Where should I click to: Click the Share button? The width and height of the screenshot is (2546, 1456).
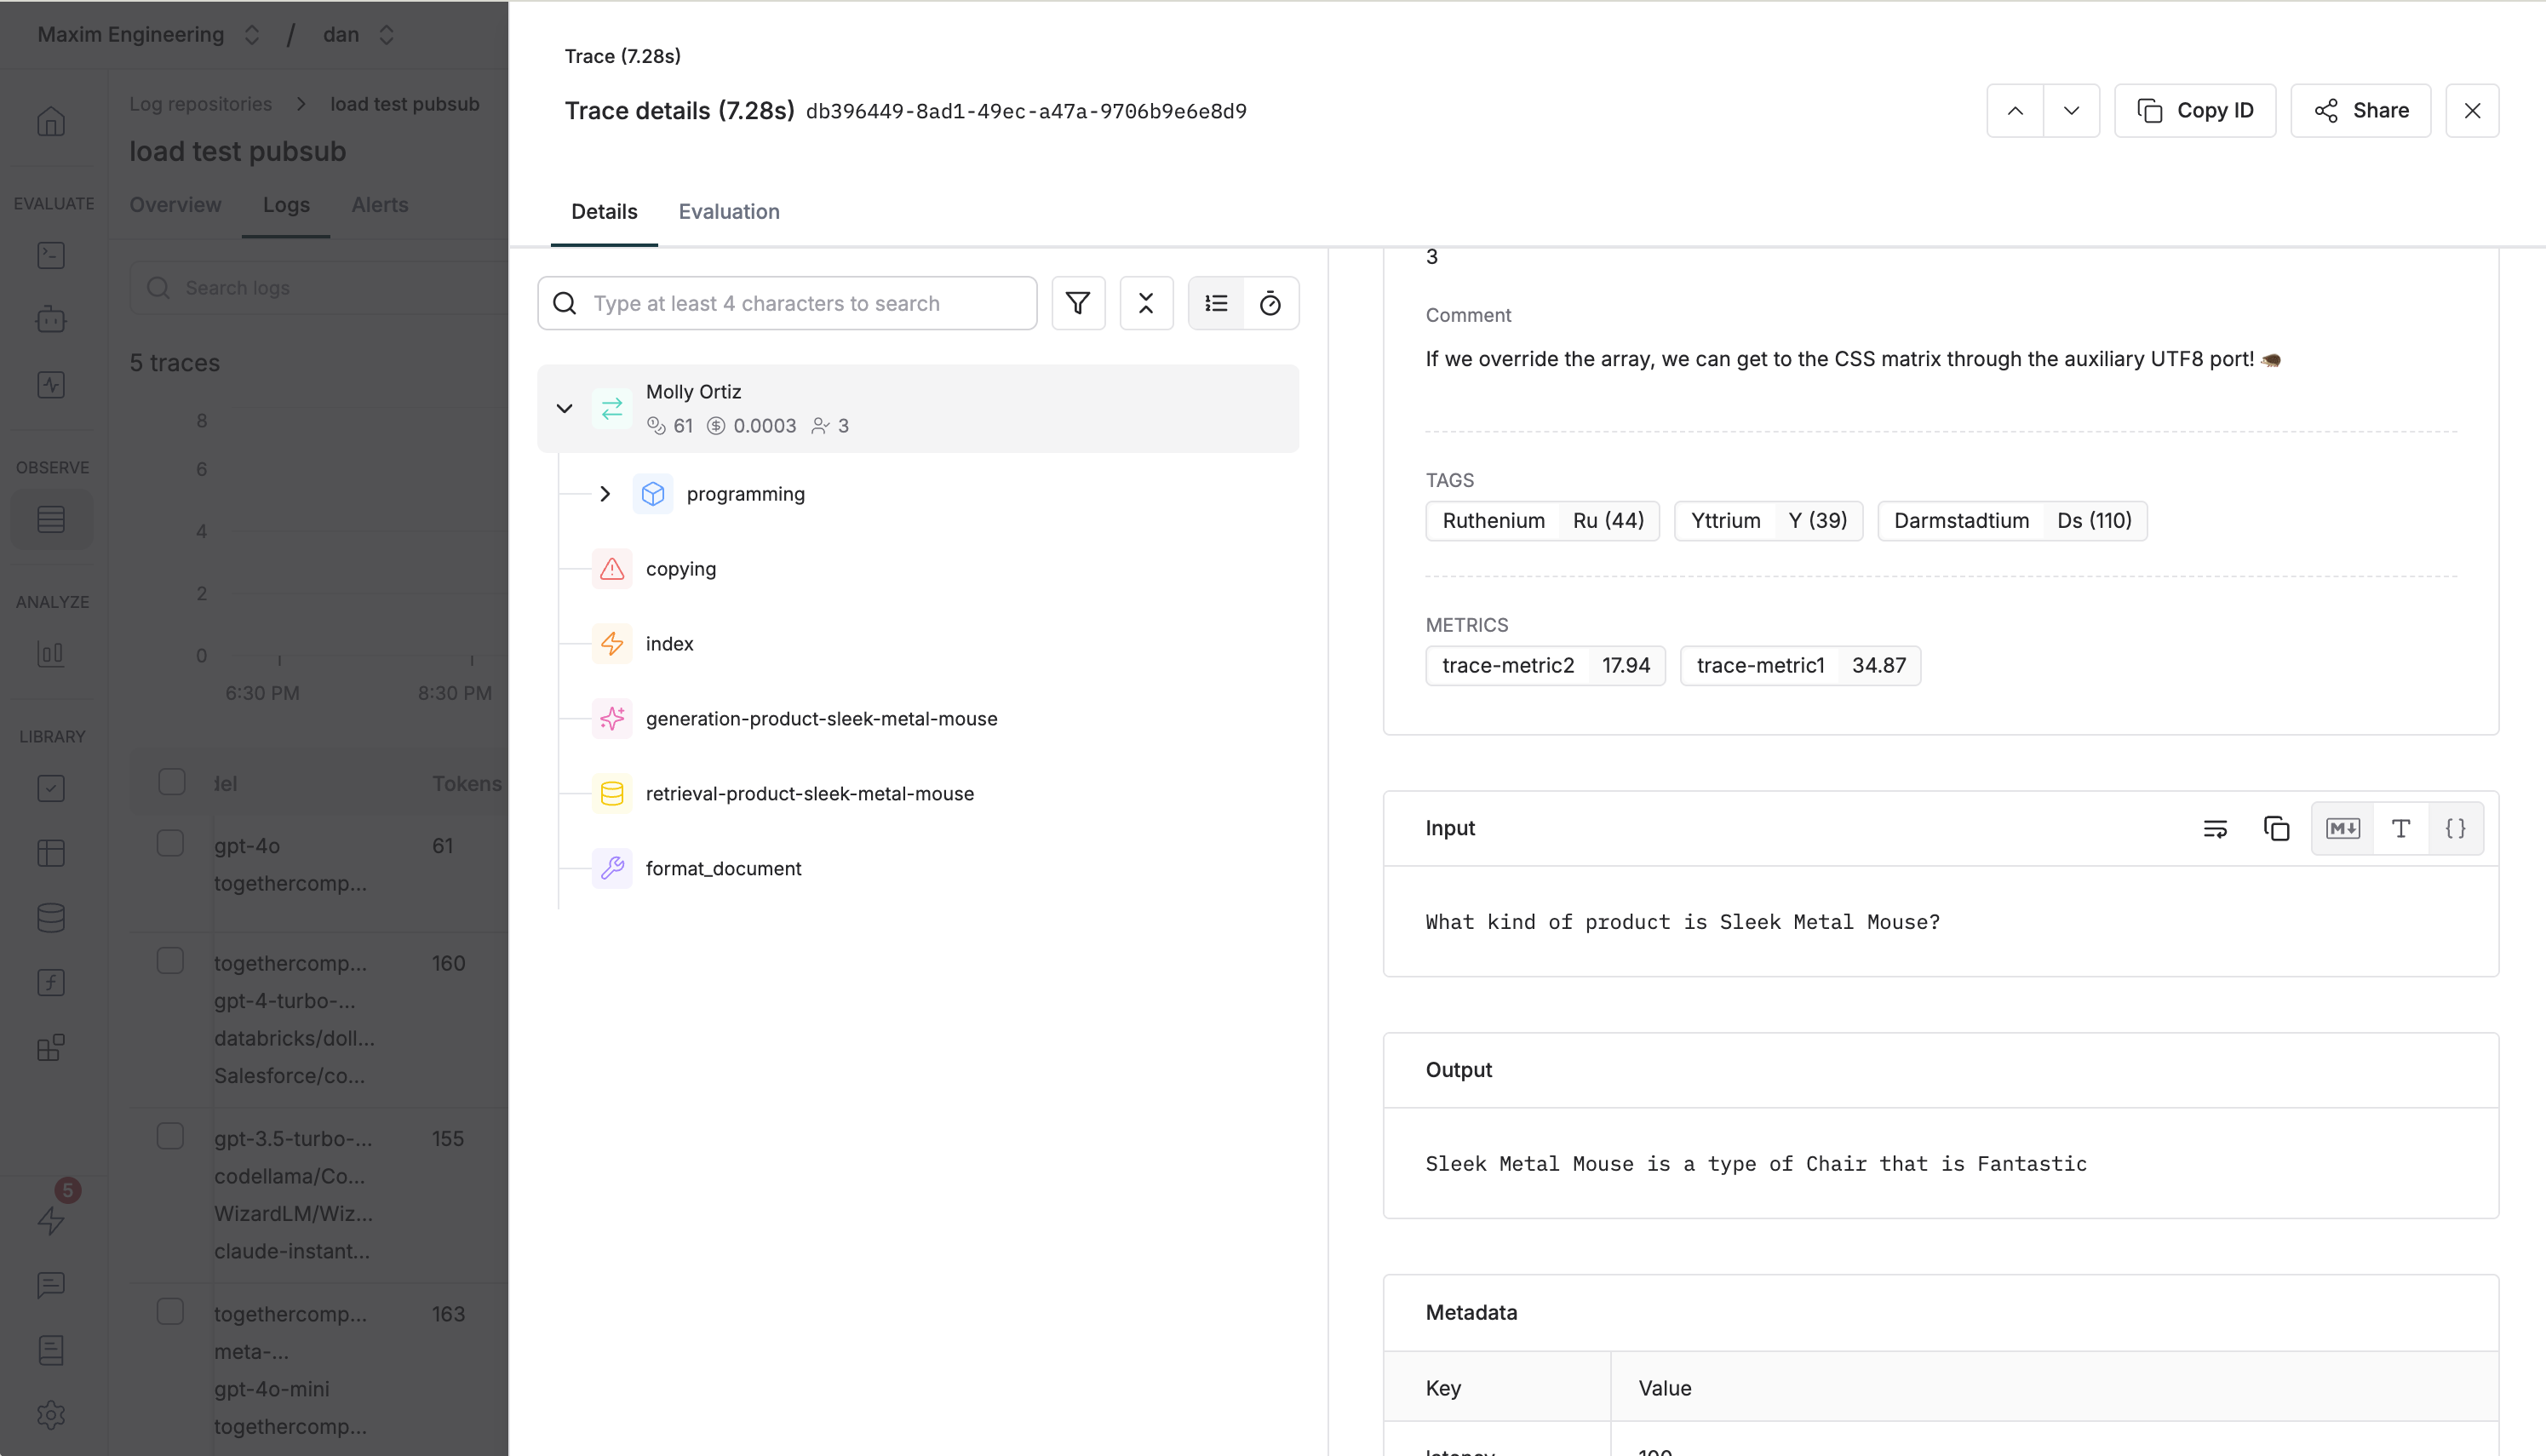[x=2360, y=110]
